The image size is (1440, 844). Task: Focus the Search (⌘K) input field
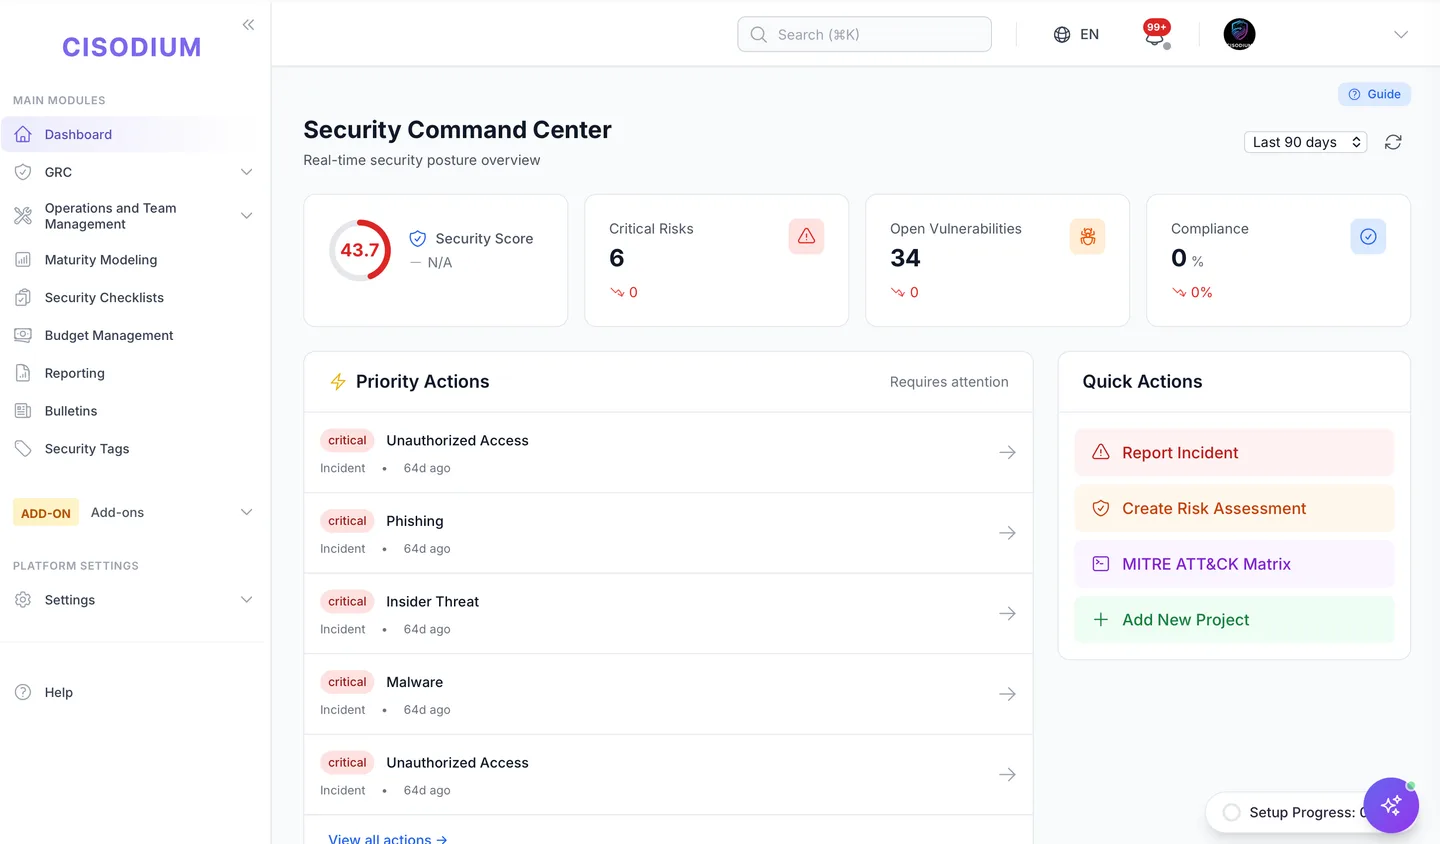(x=864, y=34)
